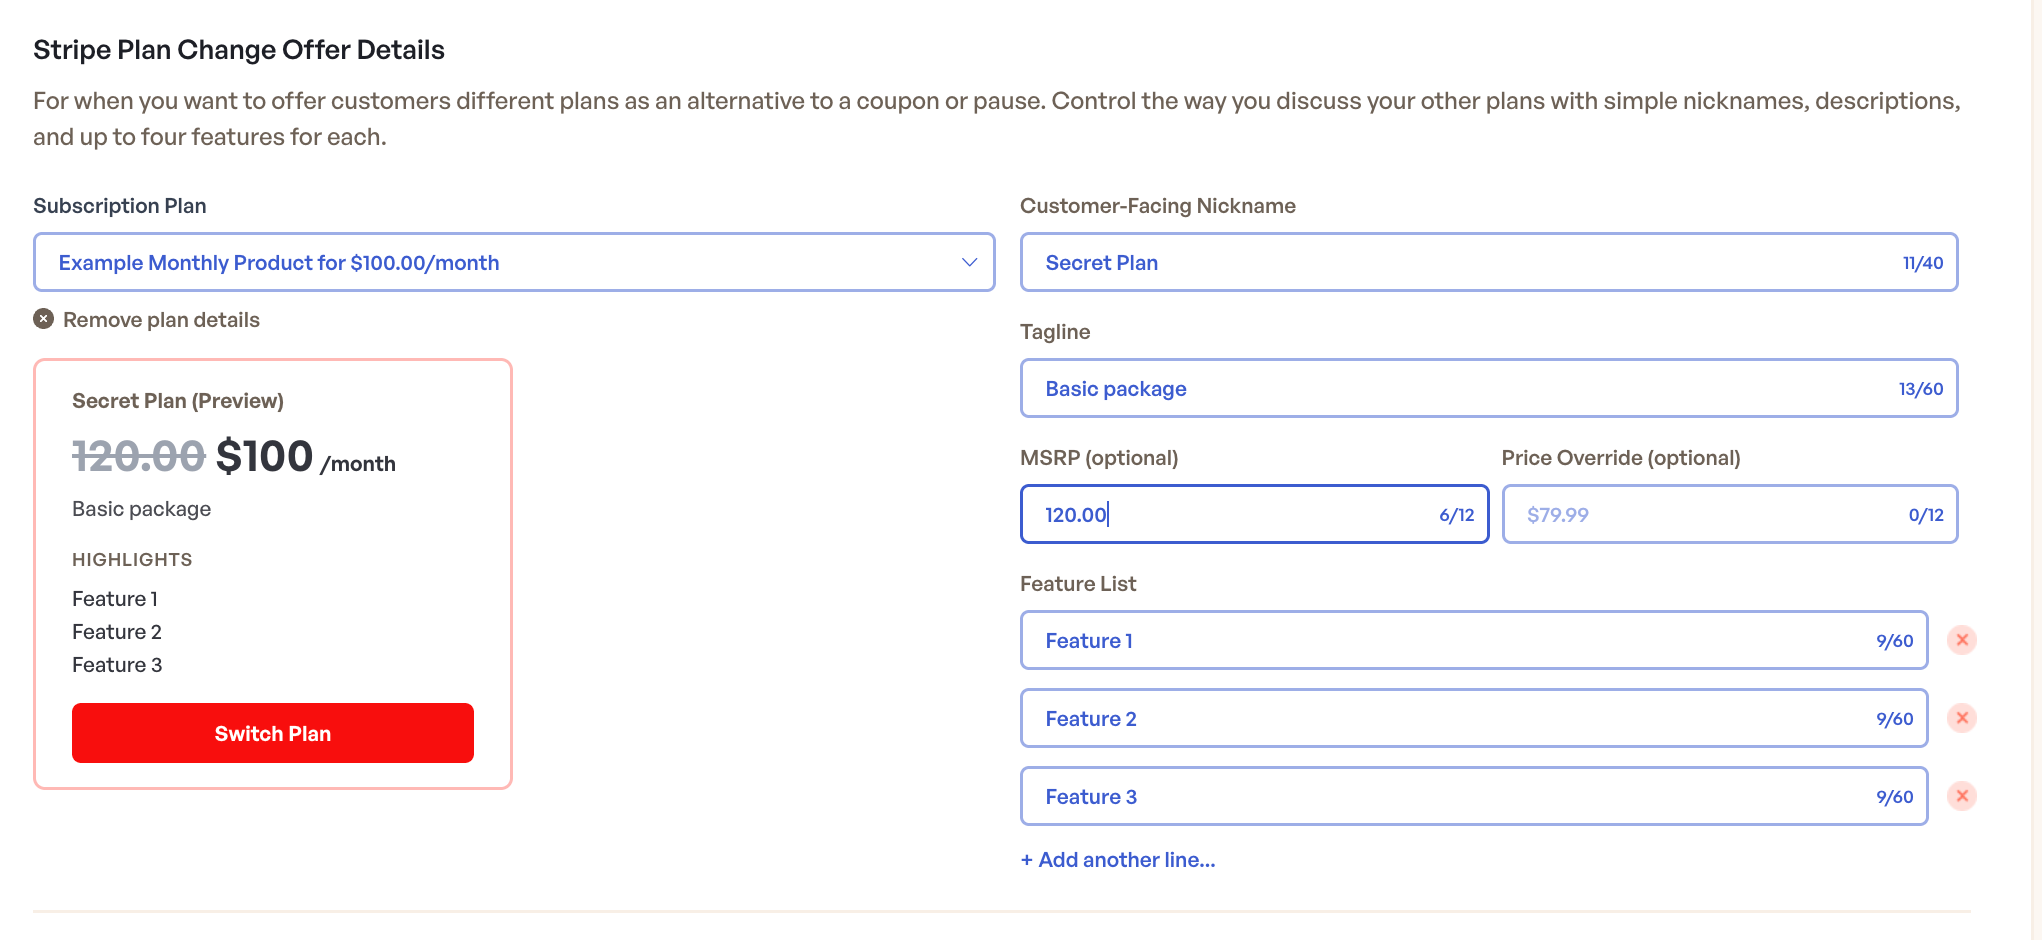Remove the Feature 3 entry
Image resolution: width=2042 pixels, height=940 pixels.
(1962, 796)
